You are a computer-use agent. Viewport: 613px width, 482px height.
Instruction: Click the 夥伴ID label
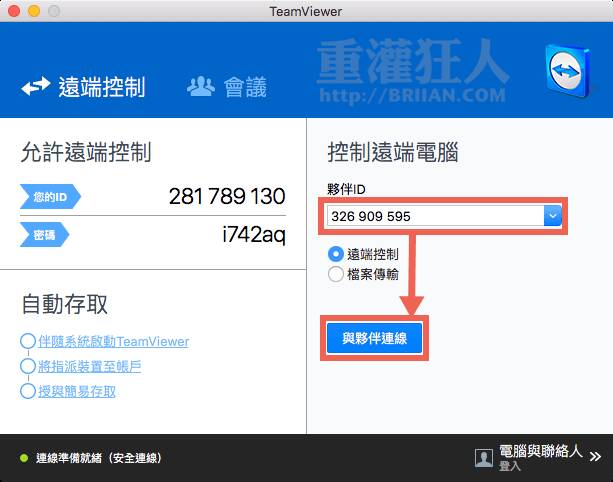point(346,189)
